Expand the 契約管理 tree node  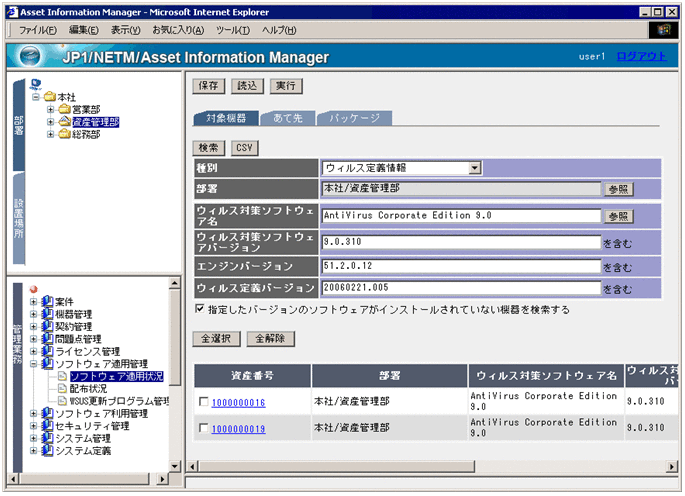[x=34, y=327]
